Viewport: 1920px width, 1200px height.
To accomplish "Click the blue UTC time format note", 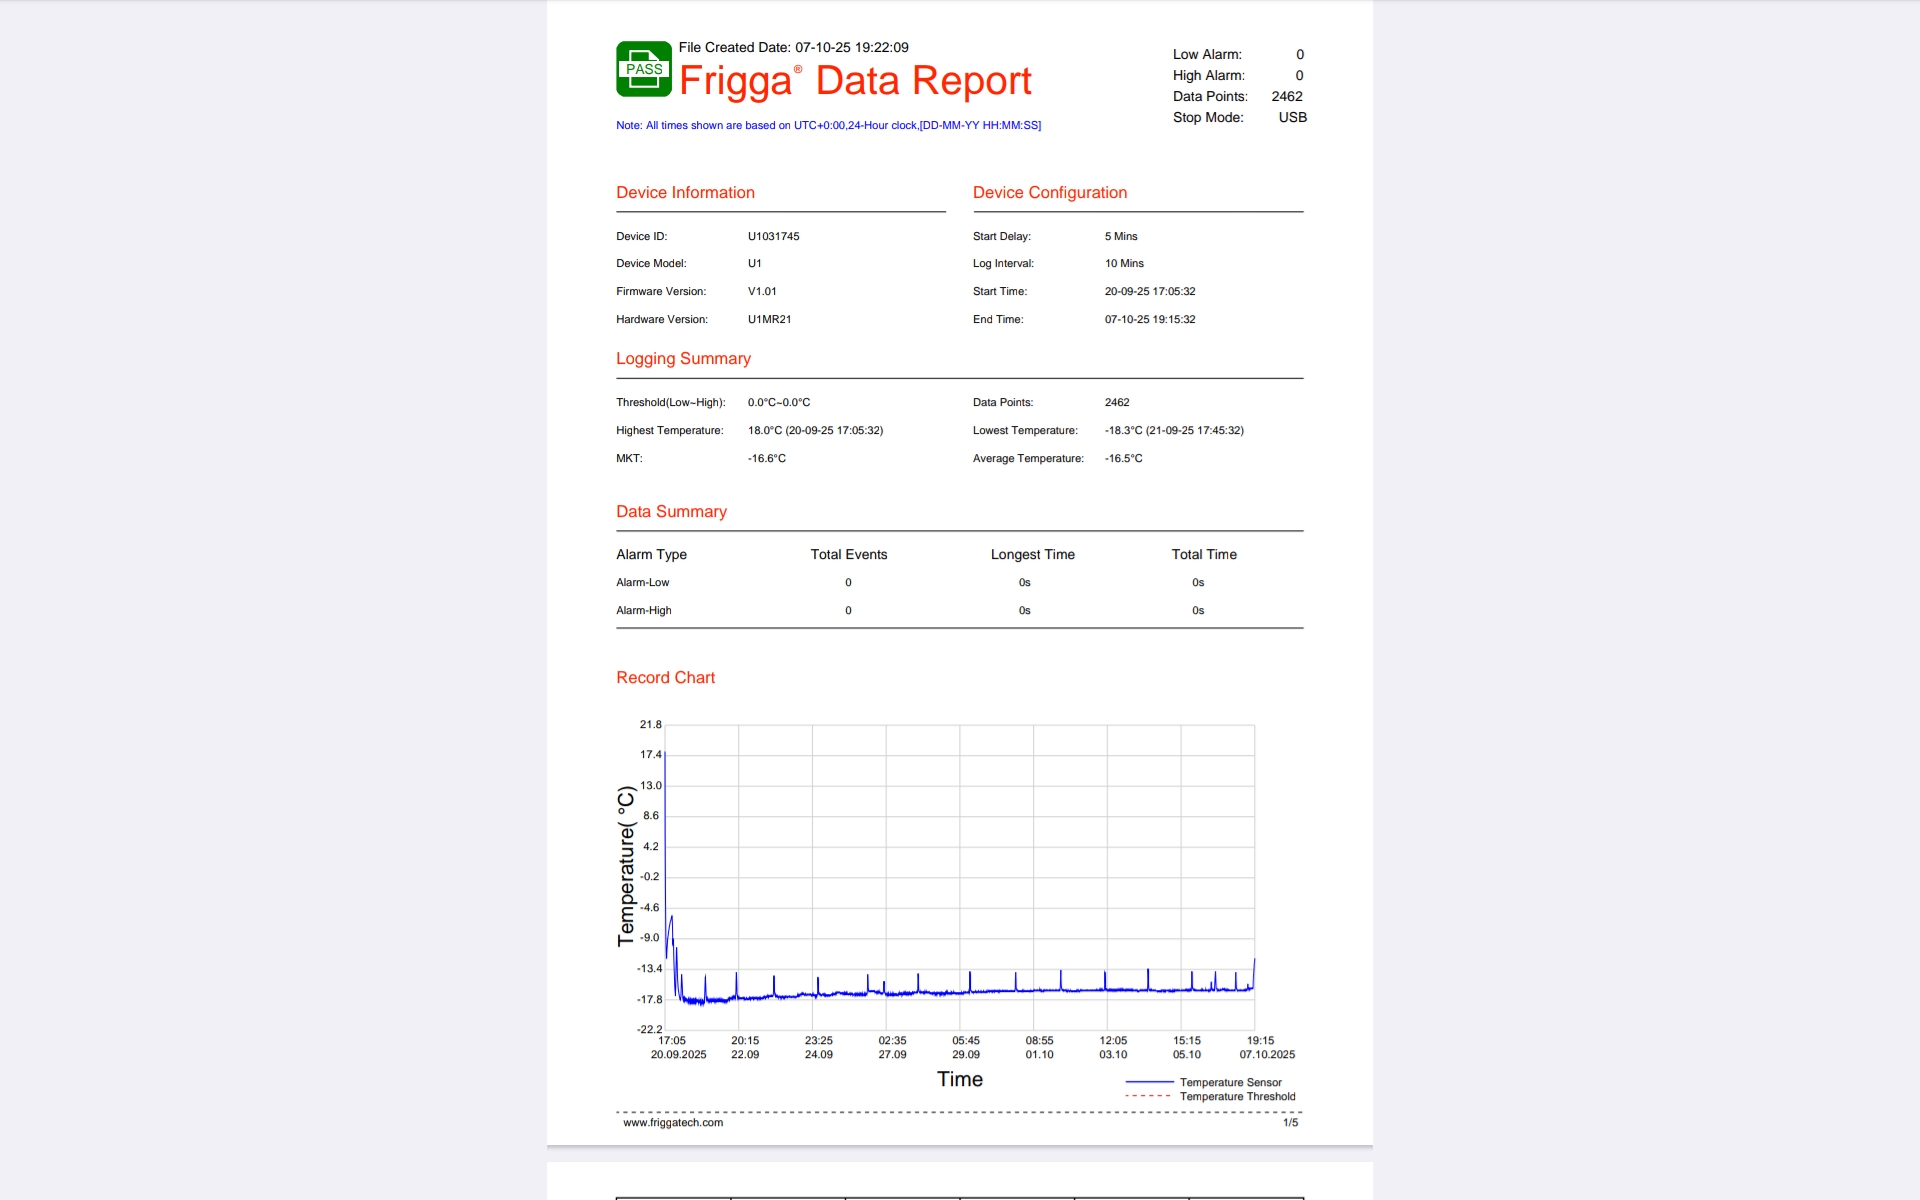I will [828, 125].
